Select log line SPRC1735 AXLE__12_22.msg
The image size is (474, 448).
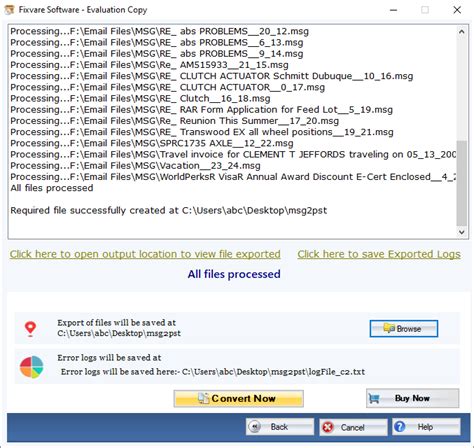pos(152,143)
